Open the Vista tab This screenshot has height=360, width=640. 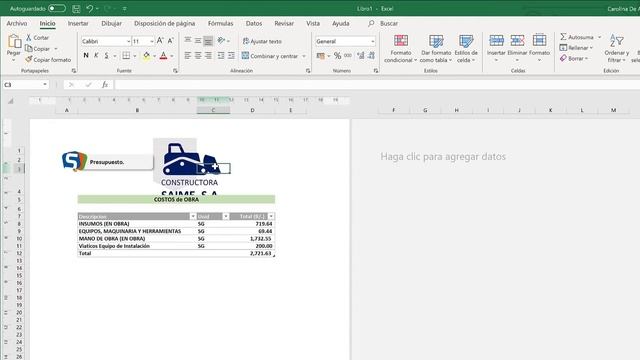(x=313, y=23)
